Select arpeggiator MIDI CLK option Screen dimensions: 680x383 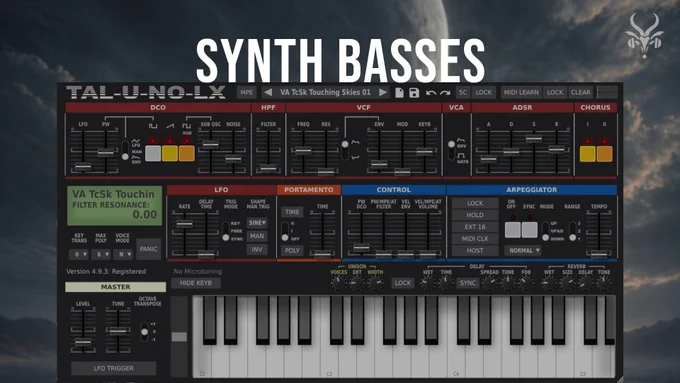(475, 239)
